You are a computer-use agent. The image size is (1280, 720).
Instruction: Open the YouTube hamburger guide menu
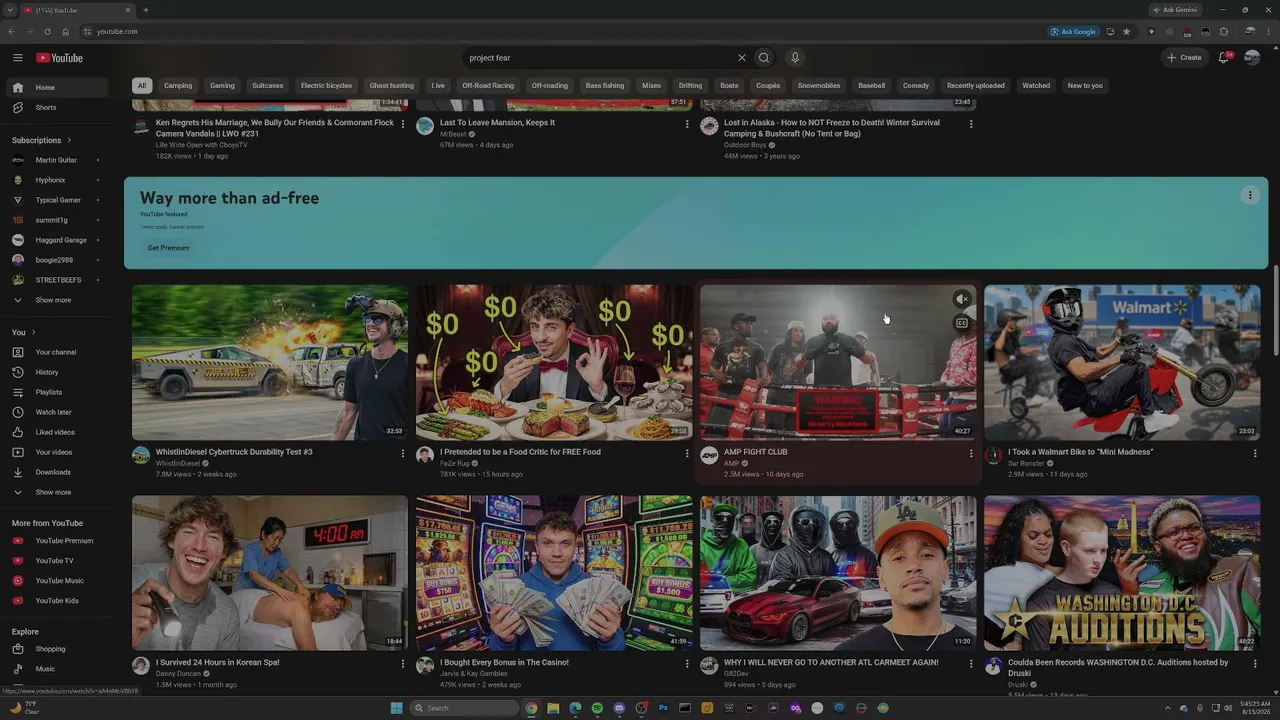tap(18, 58)
